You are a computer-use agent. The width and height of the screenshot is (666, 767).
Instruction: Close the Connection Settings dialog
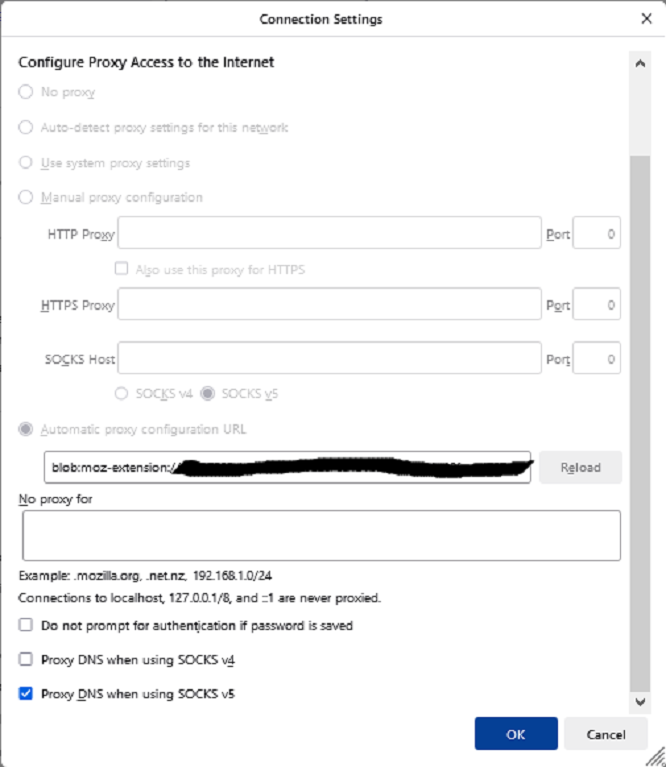(x=646, y=18)
